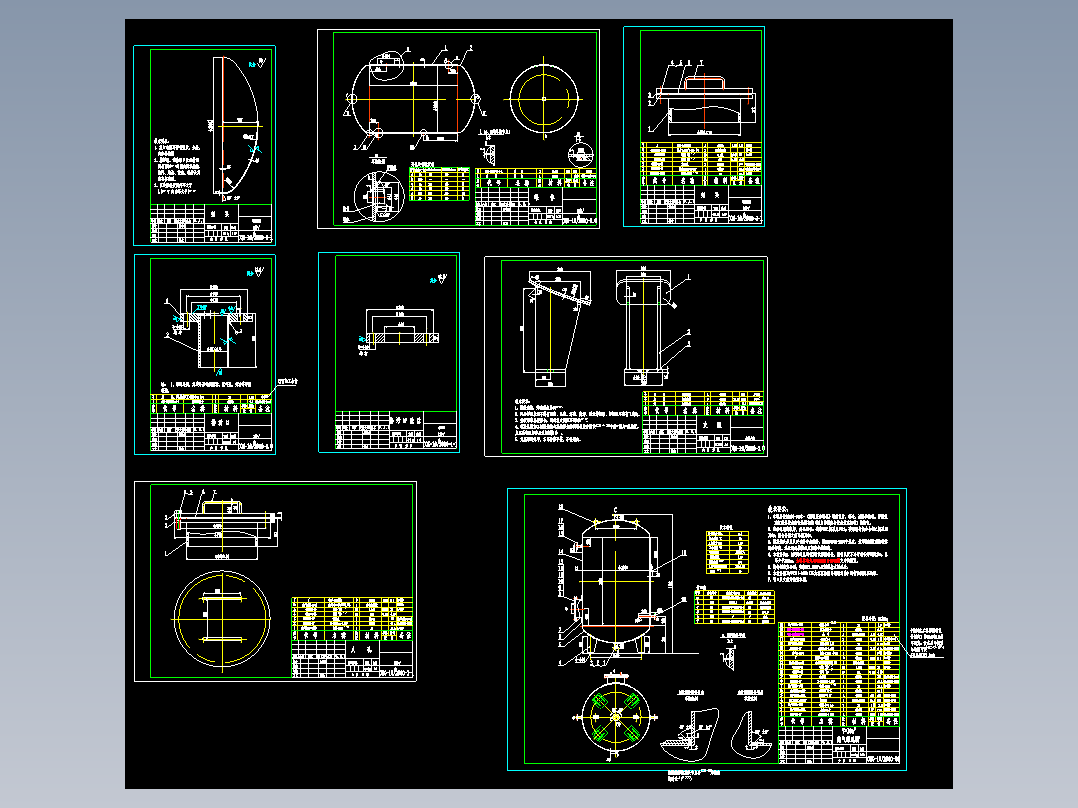Image resolution: width=1078 pixels, height=808 pixels.
Task: Select the yellow nozzle schedule table in assembly sheet
Action: pos(734,607)
